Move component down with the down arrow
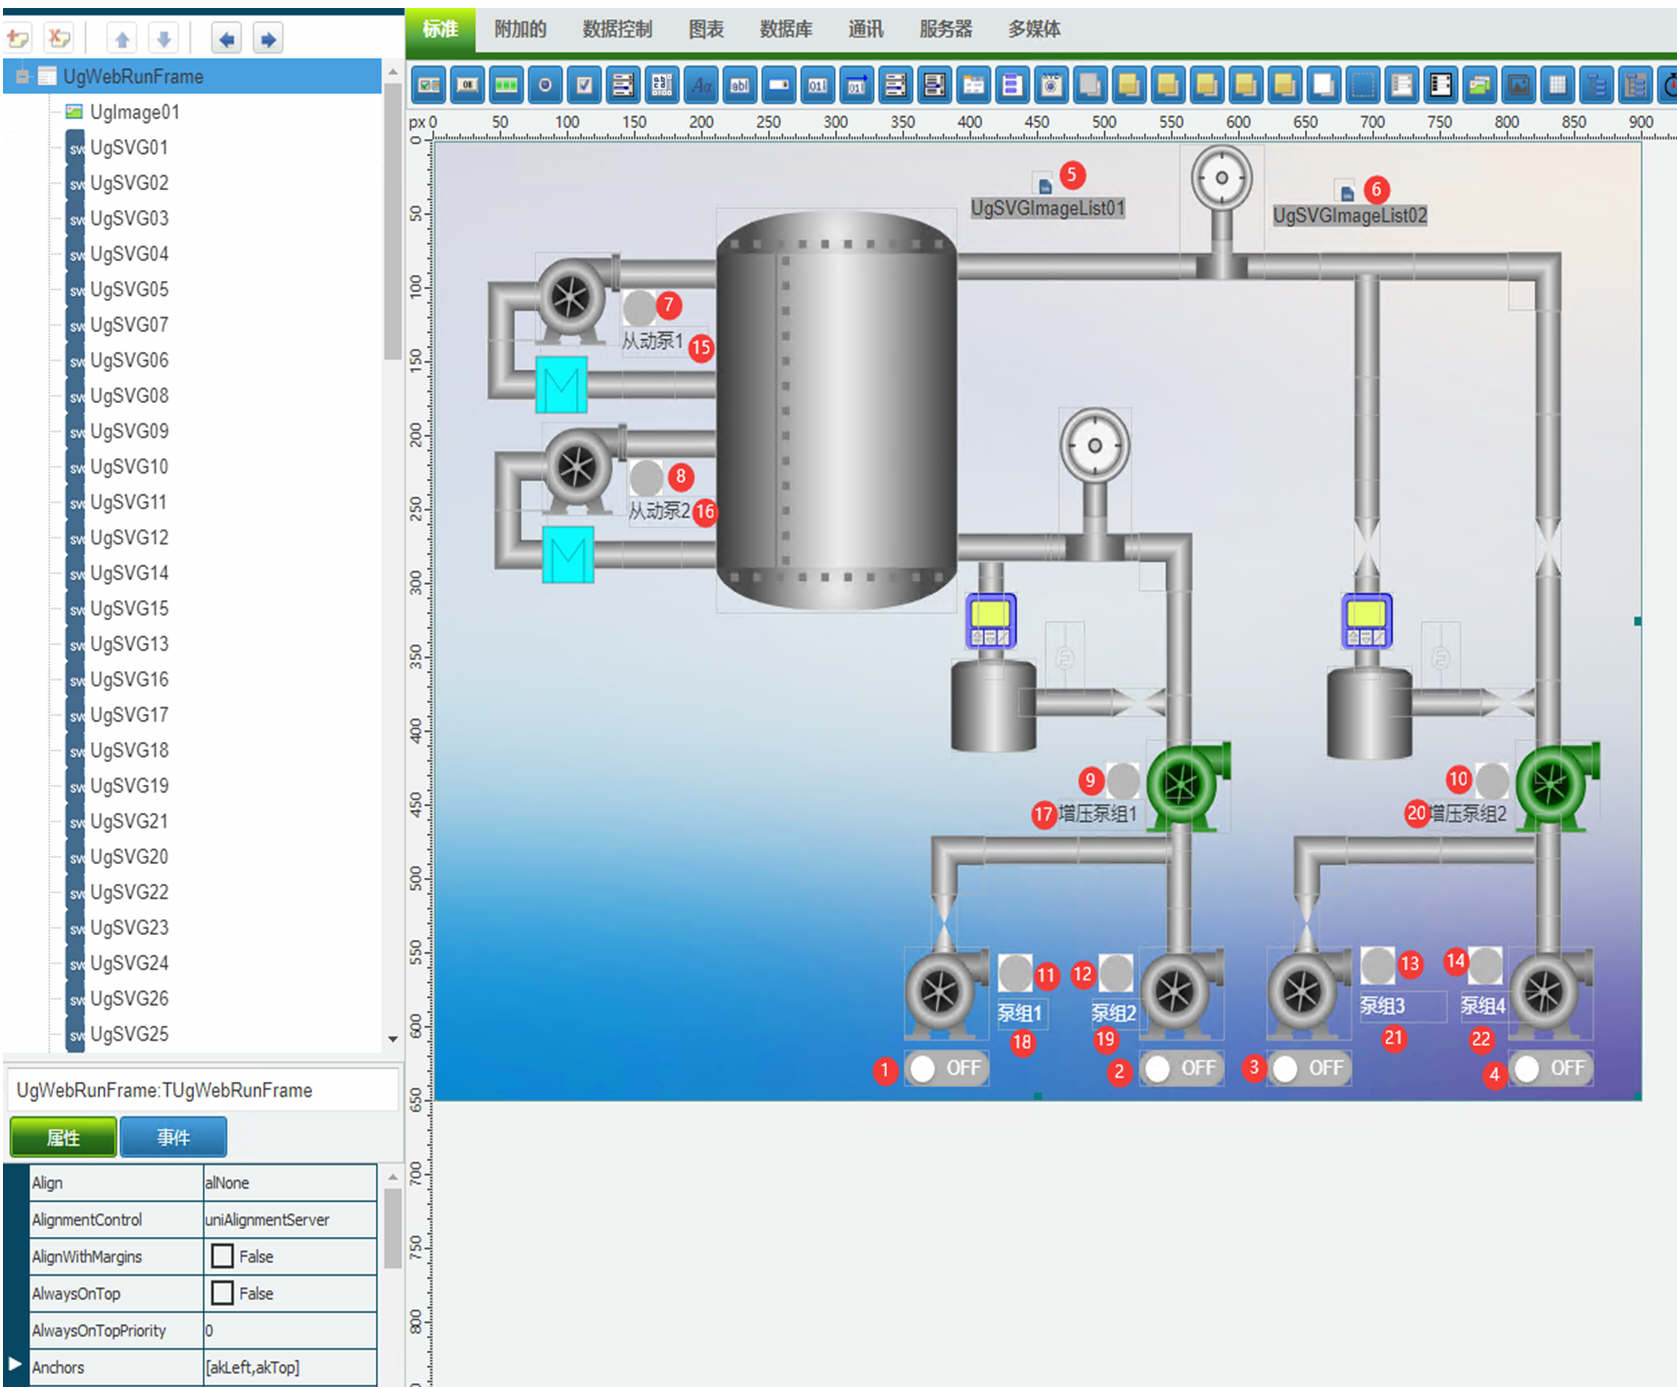Image resolution: width=1677 pixels, height=1387 pixels. 163,39
